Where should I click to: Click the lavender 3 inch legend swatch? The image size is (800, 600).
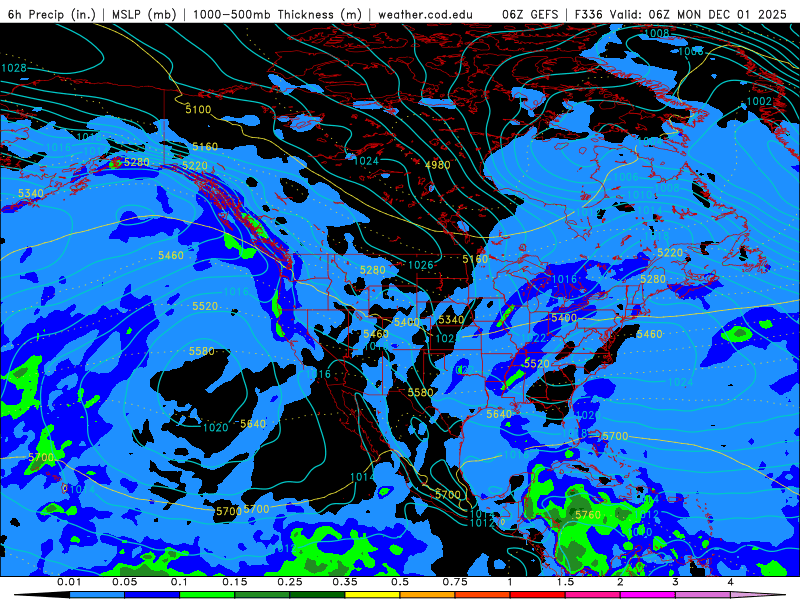[x=703, y=595]
